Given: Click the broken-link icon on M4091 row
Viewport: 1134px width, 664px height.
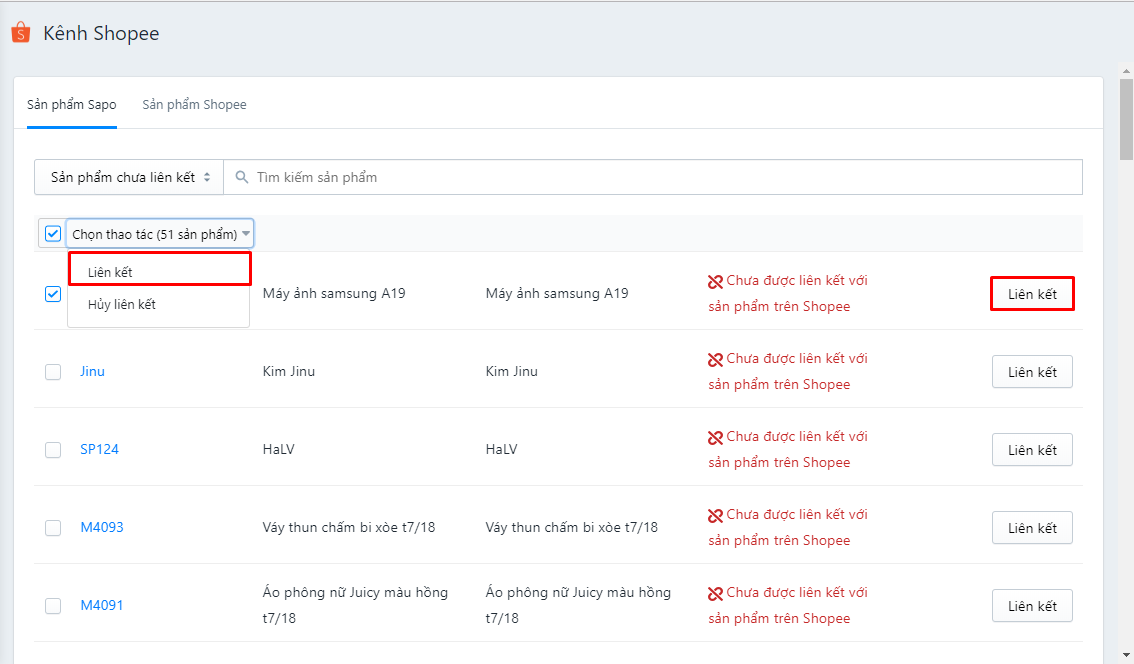Looking at the screenshot, I should 713,591.
